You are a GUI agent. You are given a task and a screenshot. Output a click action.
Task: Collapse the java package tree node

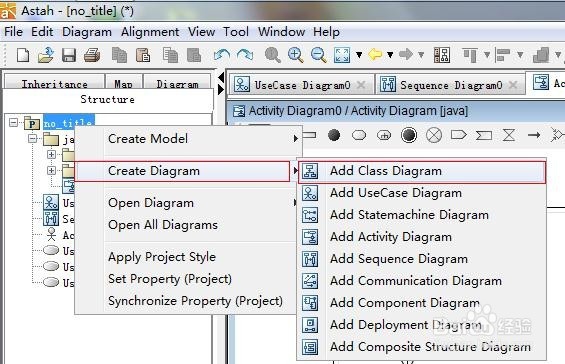pos(33,138)
